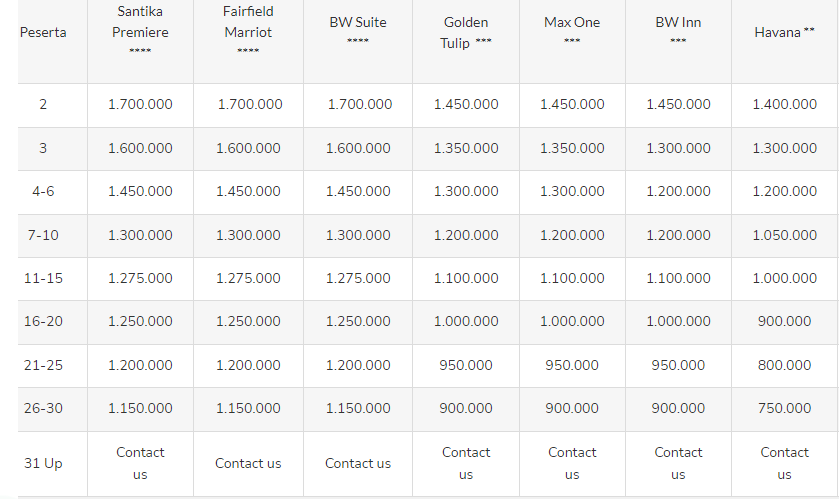Click Havana price 1.050.000 in 7-10 row
The height and width of the screenshot is (499, 839).
pos(784,235)
